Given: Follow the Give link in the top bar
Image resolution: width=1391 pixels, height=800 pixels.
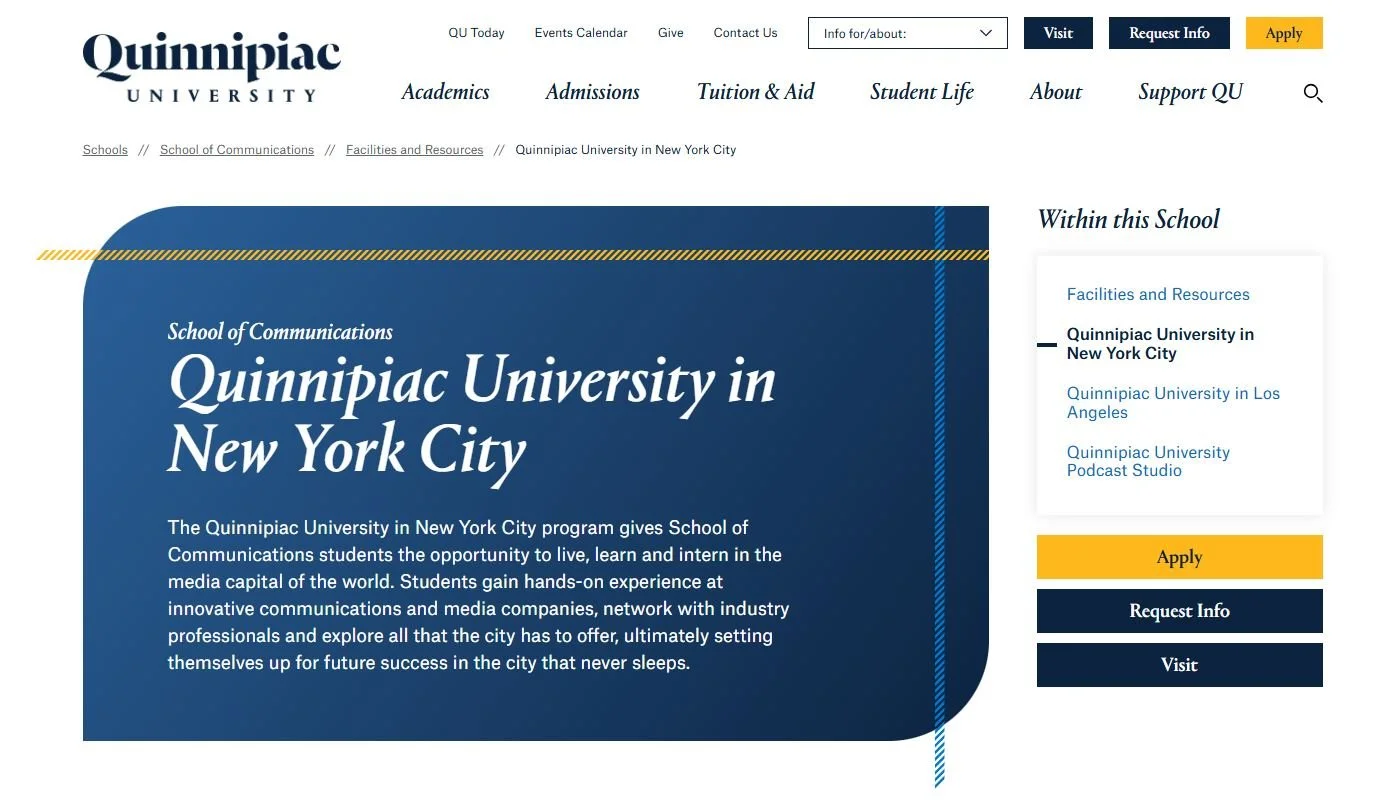Looking at the screenshot, I should tap(671, 33).
